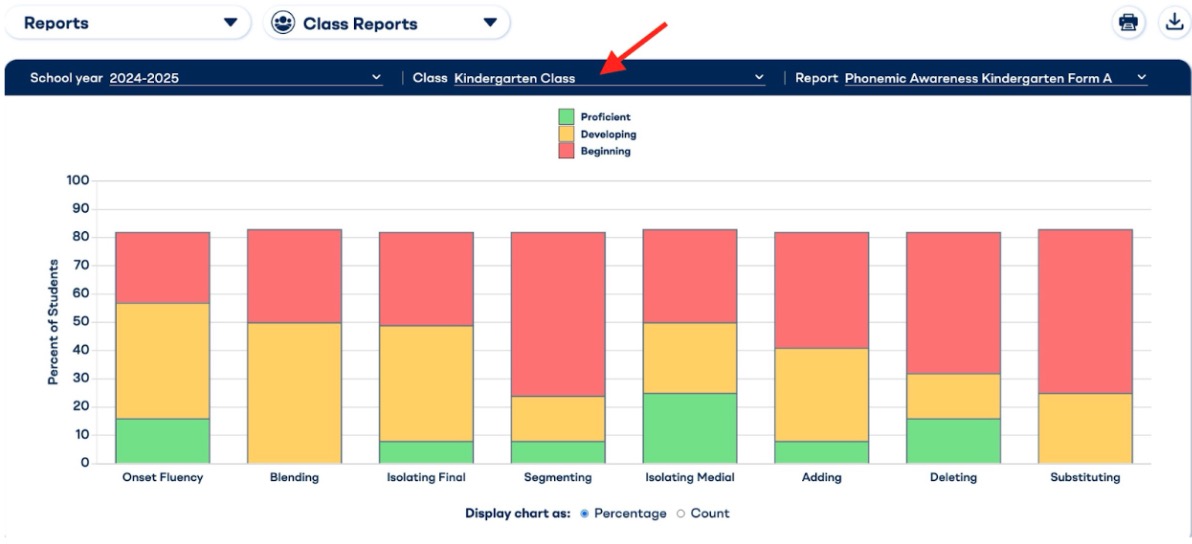Click the Class Reports group icon
The height and width of the screenshot is (544, 1192).
pyautogui.click(x=283, y=24)
